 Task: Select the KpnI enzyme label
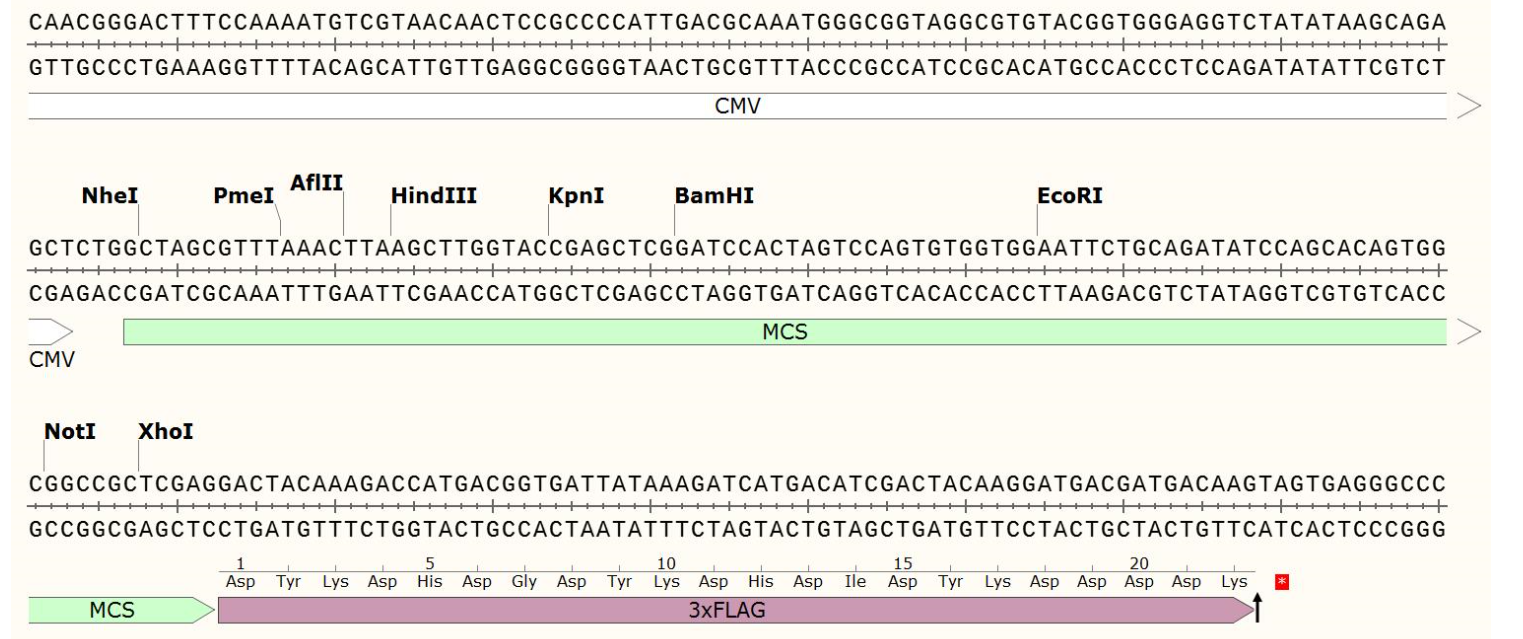(576, 197)
